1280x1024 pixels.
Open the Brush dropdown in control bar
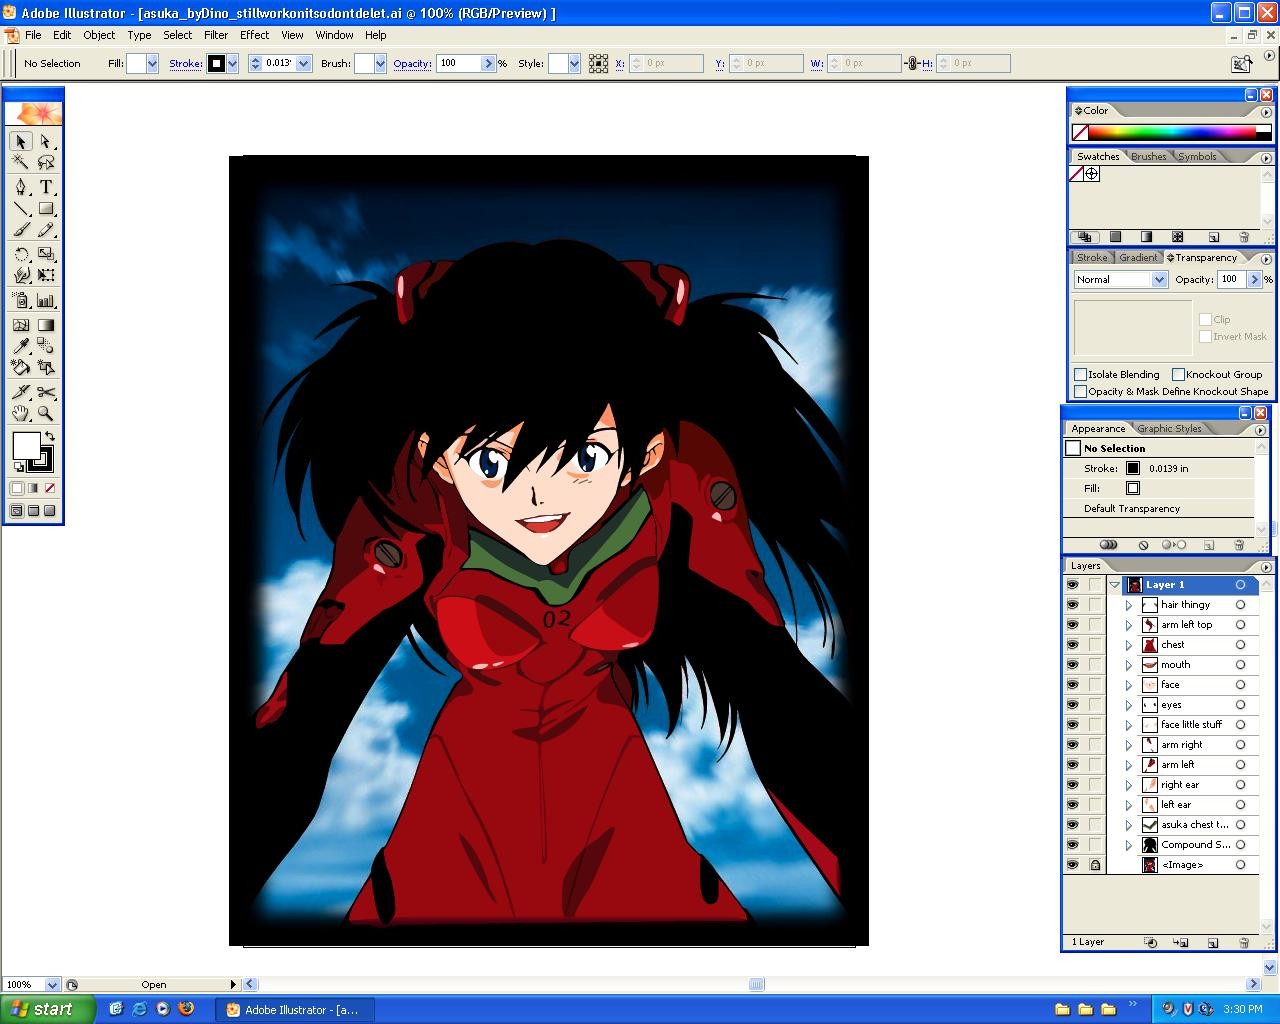pyautogui.click(x=380, y=63)
